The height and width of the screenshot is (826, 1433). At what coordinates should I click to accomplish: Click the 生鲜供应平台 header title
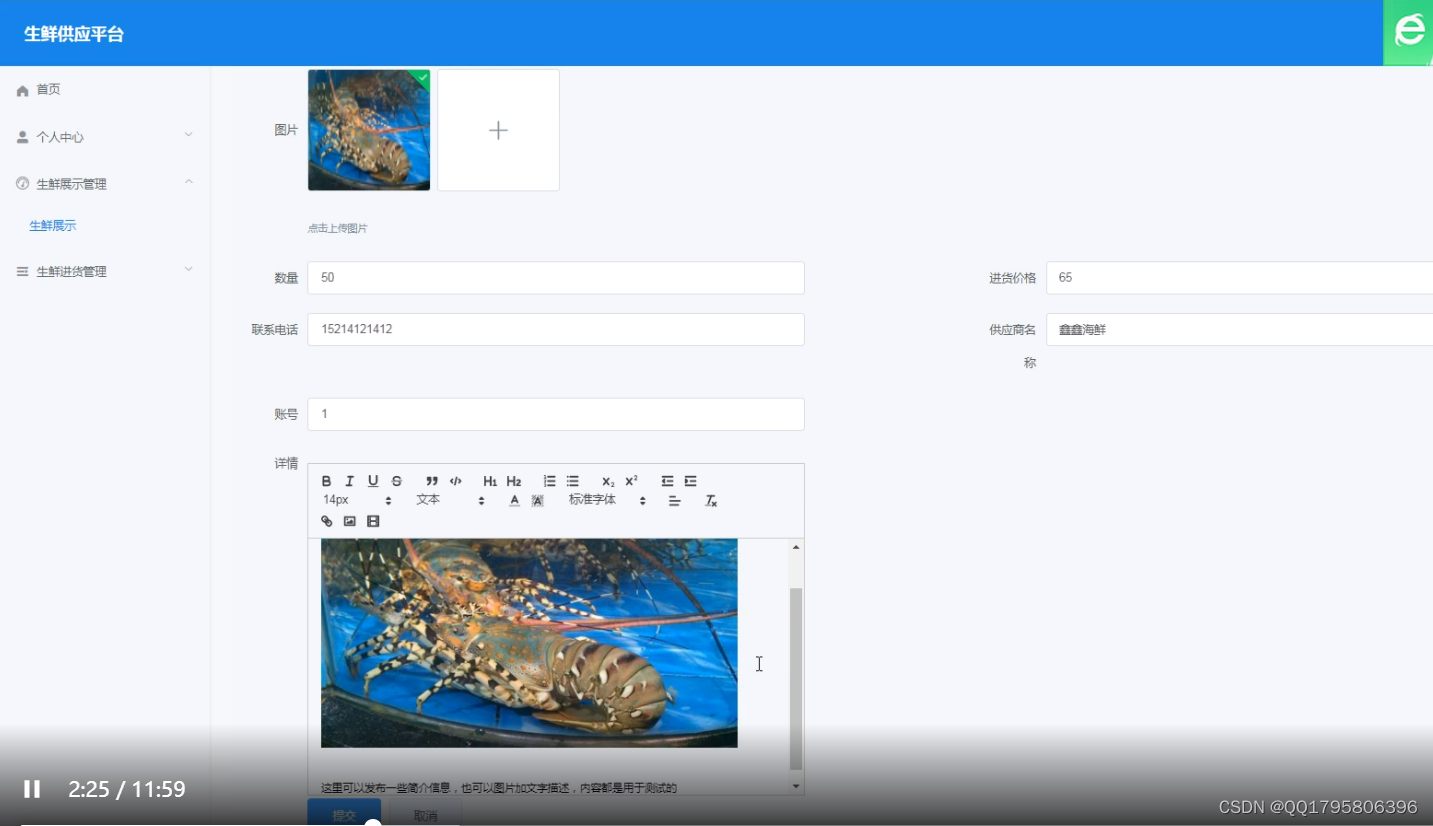[x=74, y=34]
